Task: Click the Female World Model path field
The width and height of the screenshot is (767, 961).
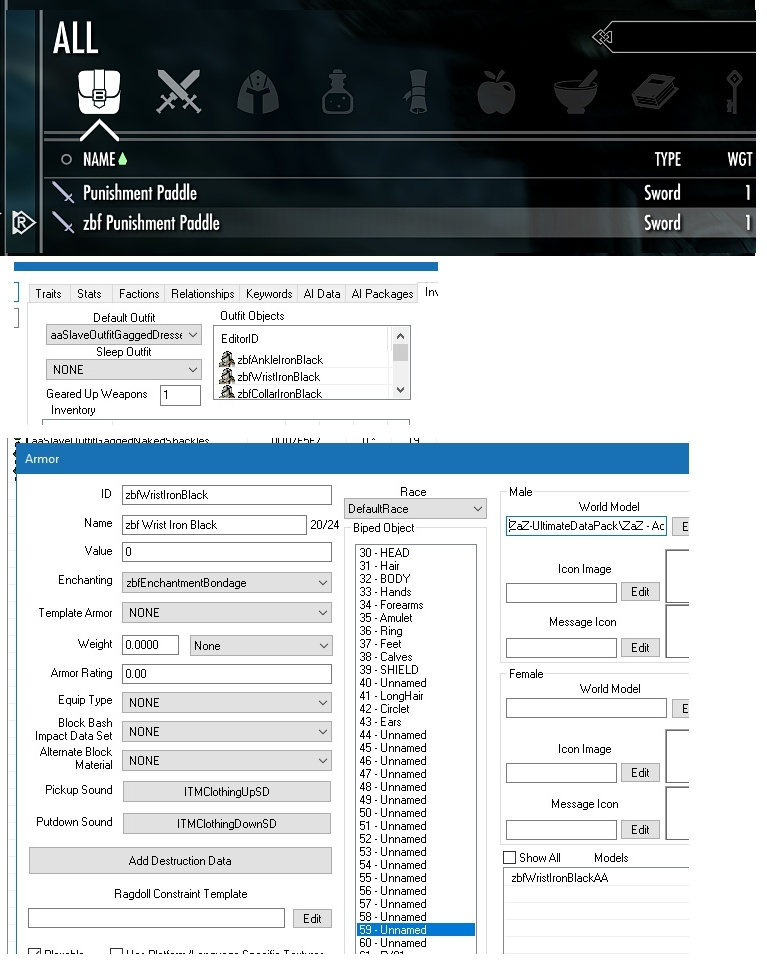Action: pos(586,708)
